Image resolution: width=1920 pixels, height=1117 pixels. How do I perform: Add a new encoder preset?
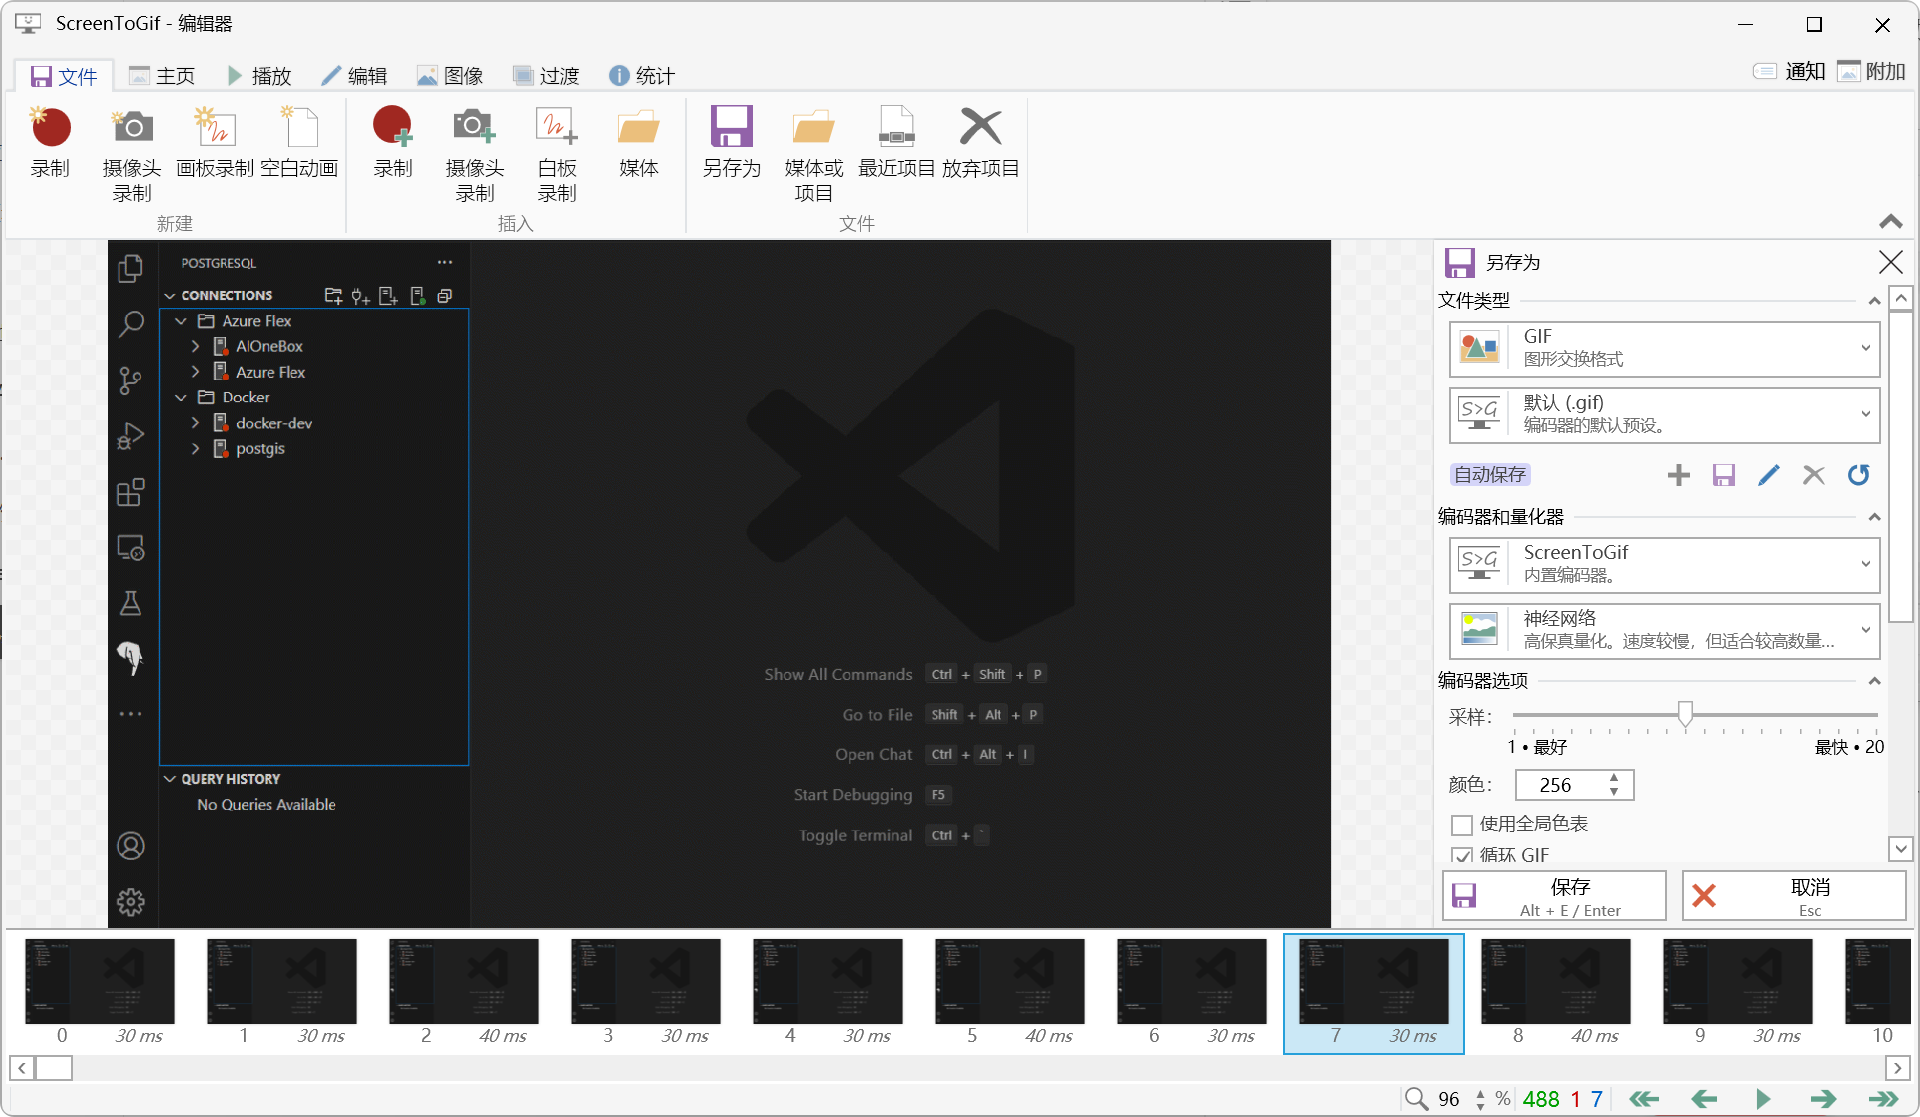click(1679, 475)
